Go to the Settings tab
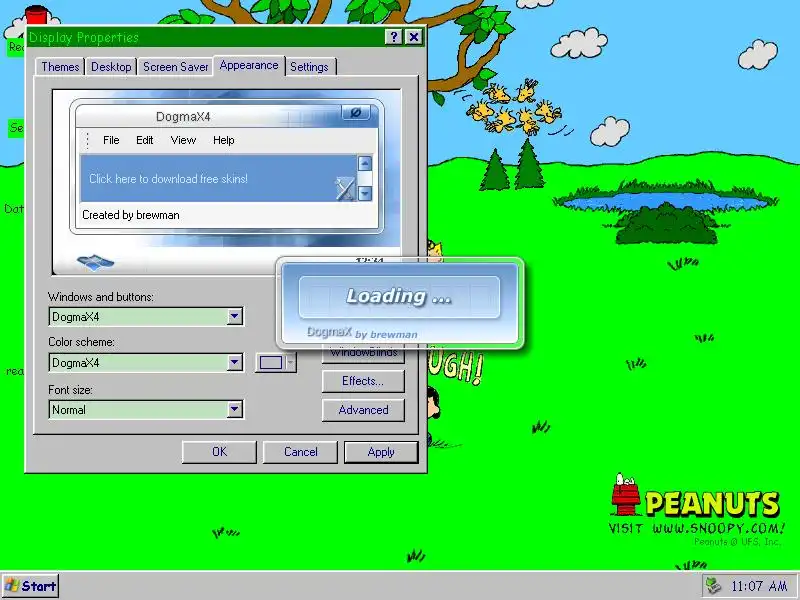The width and height of the screenshot is (800, 600). [309, 67]
